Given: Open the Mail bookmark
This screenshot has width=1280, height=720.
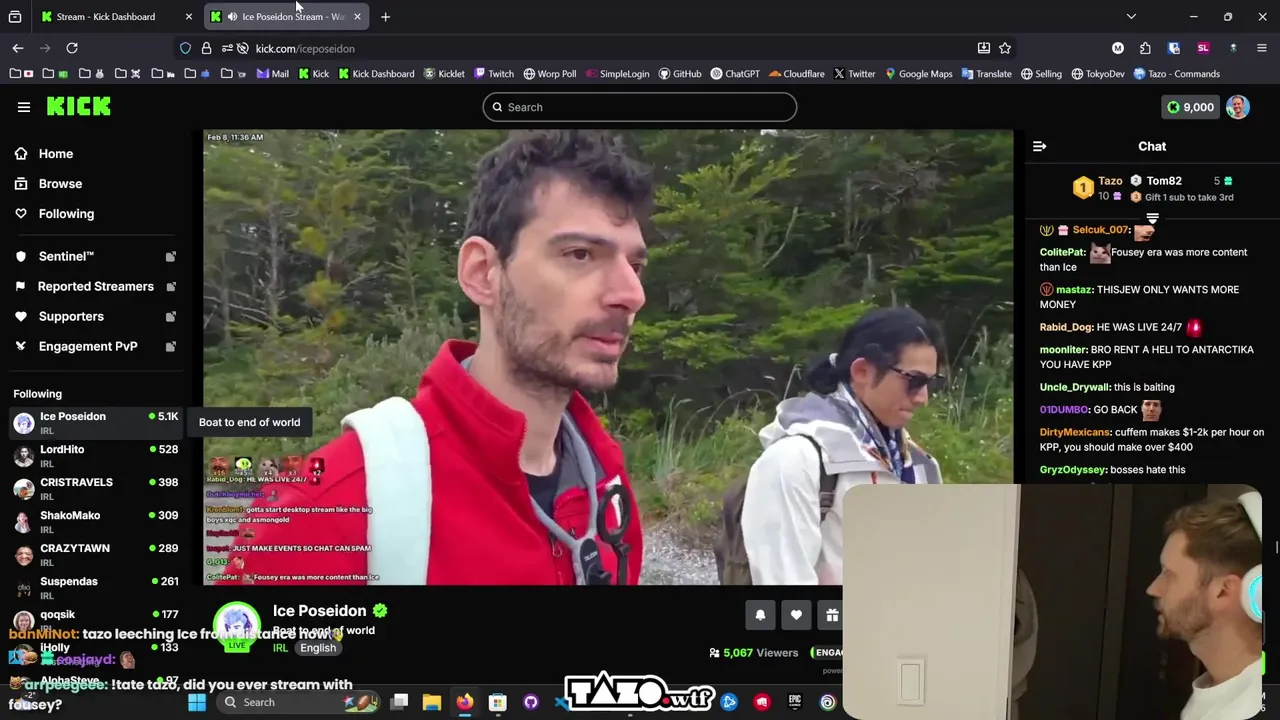Looking at the screenshot, I should [272, 74].
